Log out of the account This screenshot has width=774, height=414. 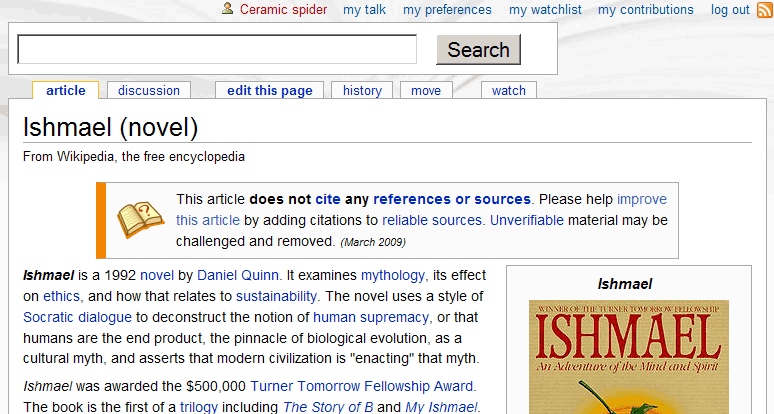730,10
